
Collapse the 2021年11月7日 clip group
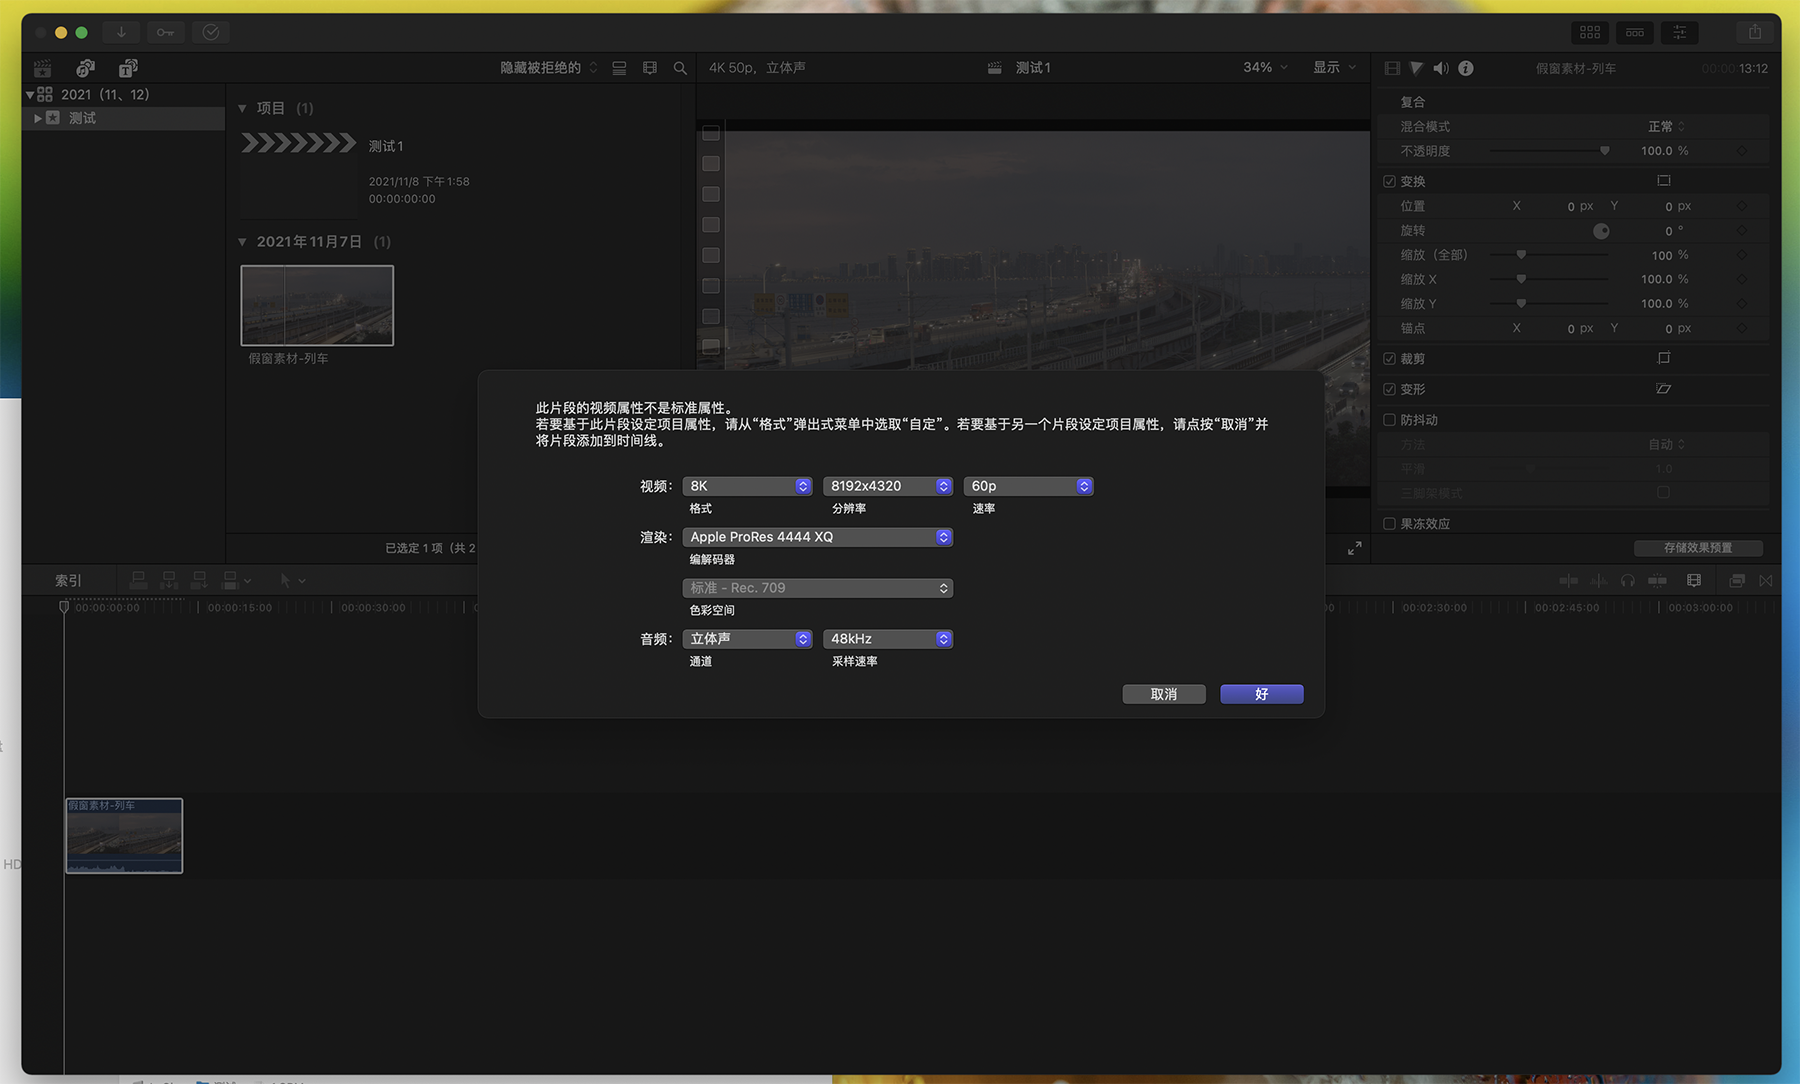(x=242, y=241)
